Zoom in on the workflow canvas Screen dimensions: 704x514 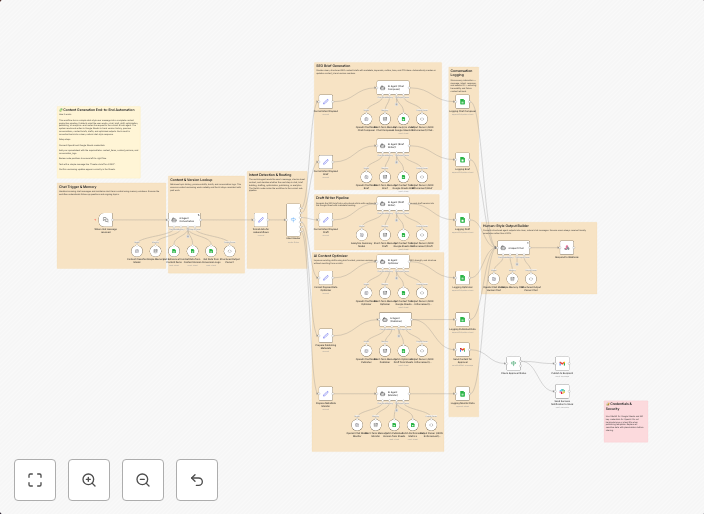click(x=89, y=480)
